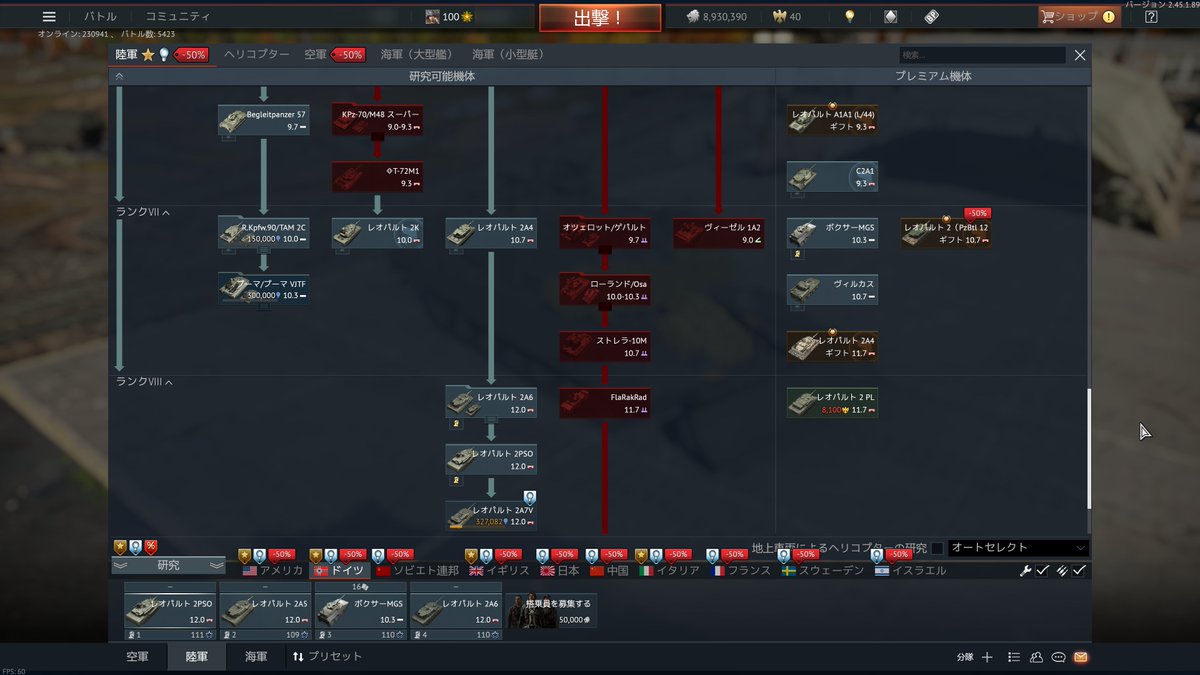Click the golden eagles balance 40

[x=787, y=17]
